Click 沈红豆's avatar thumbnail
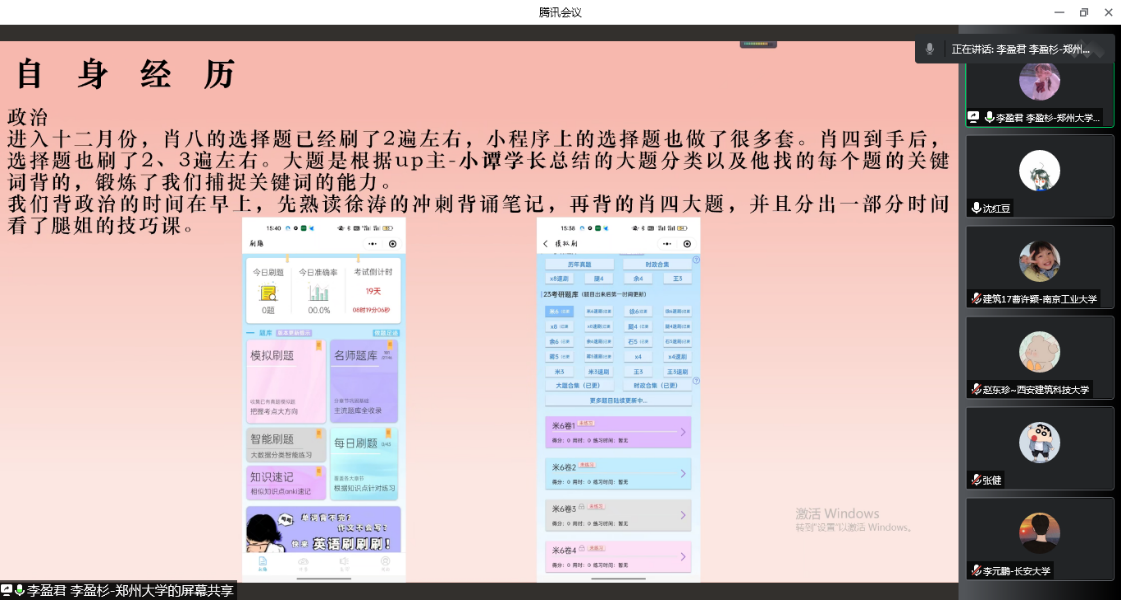The width and height of the screenshot is (1121, 600). point(1039,171)
